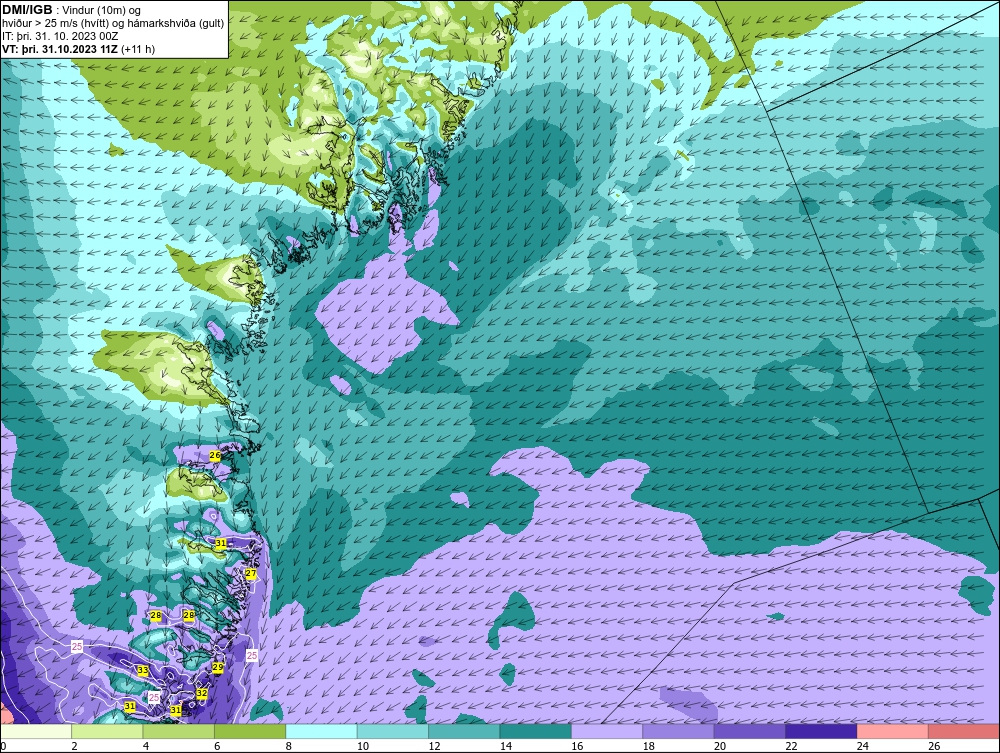Screen dimensions: 1000x753
Task: Click legend scale value 24
Action: [x=863, y=746]
